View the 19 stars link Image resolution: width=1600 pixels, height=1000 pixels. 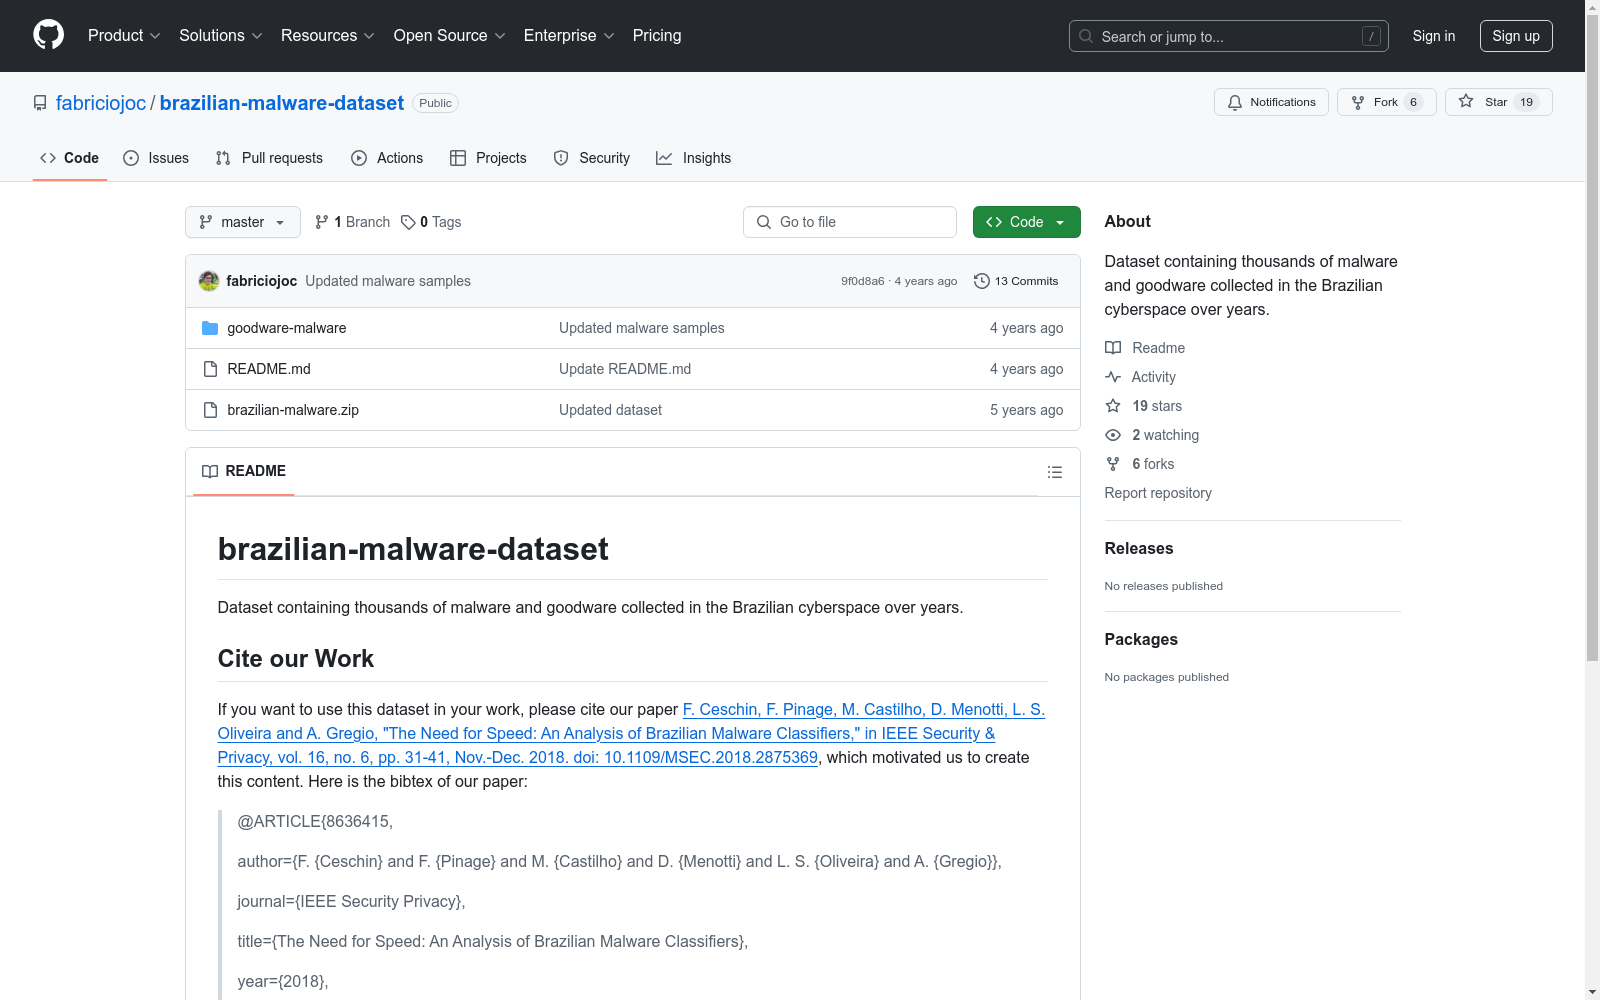(1144, 406)
